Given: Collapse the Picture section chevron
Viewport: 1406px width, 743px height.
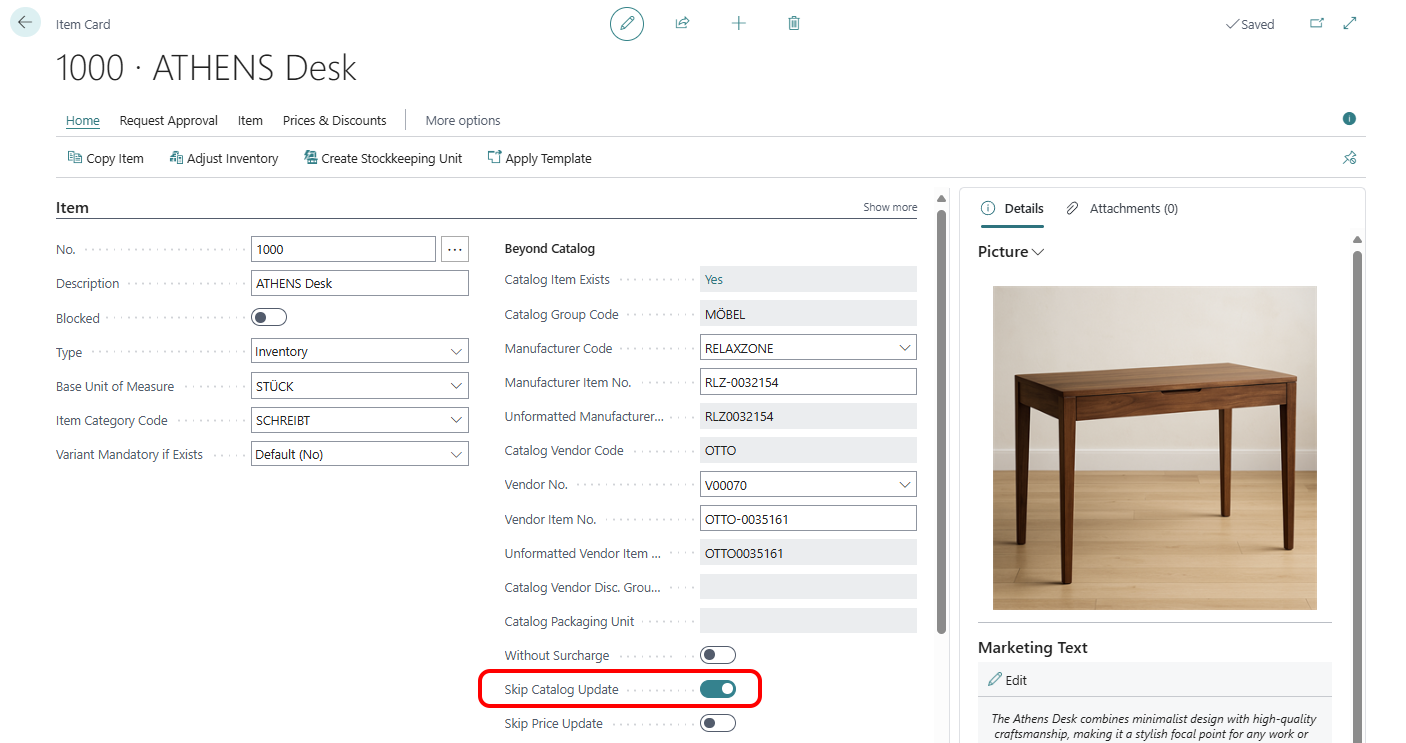Looking at the screenshot, I should point(1038,252).
